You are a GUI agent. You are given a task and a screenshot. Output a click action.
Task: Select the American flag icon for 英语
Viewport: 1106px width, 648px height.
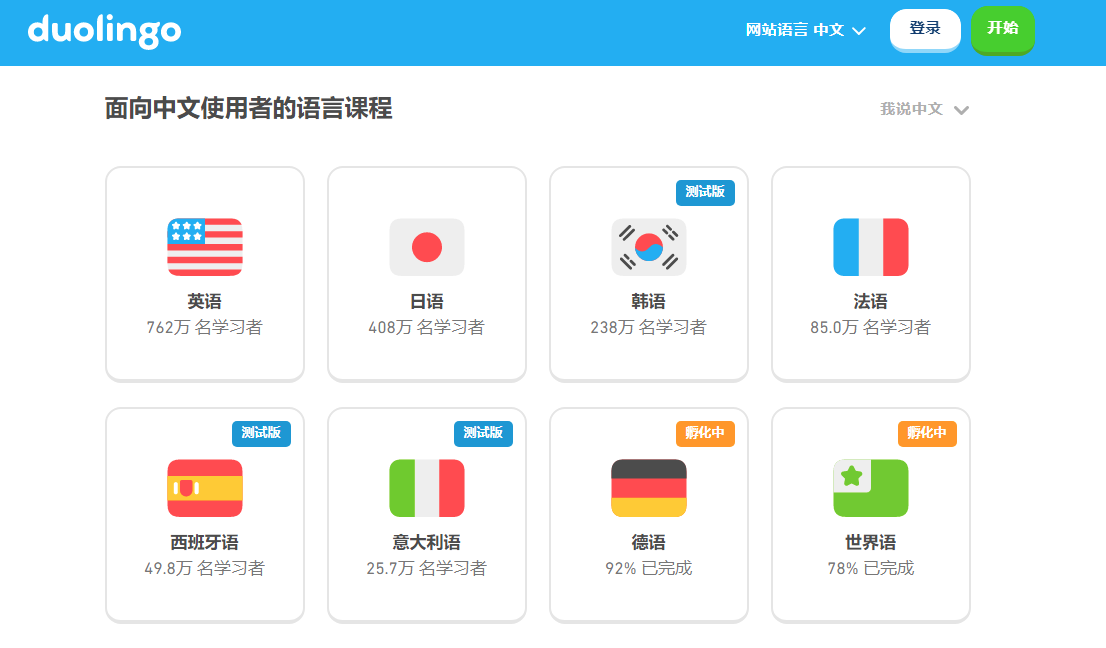pos(205,247)
